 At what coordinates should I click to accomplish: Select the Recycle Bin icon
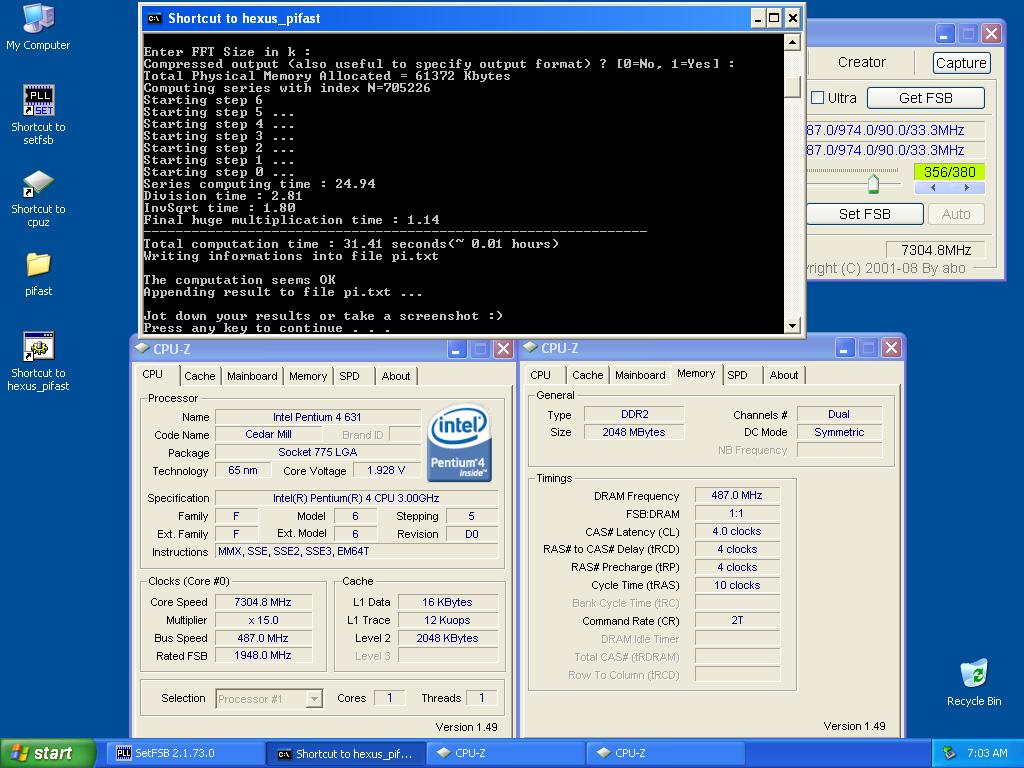[x=974, y=682]
